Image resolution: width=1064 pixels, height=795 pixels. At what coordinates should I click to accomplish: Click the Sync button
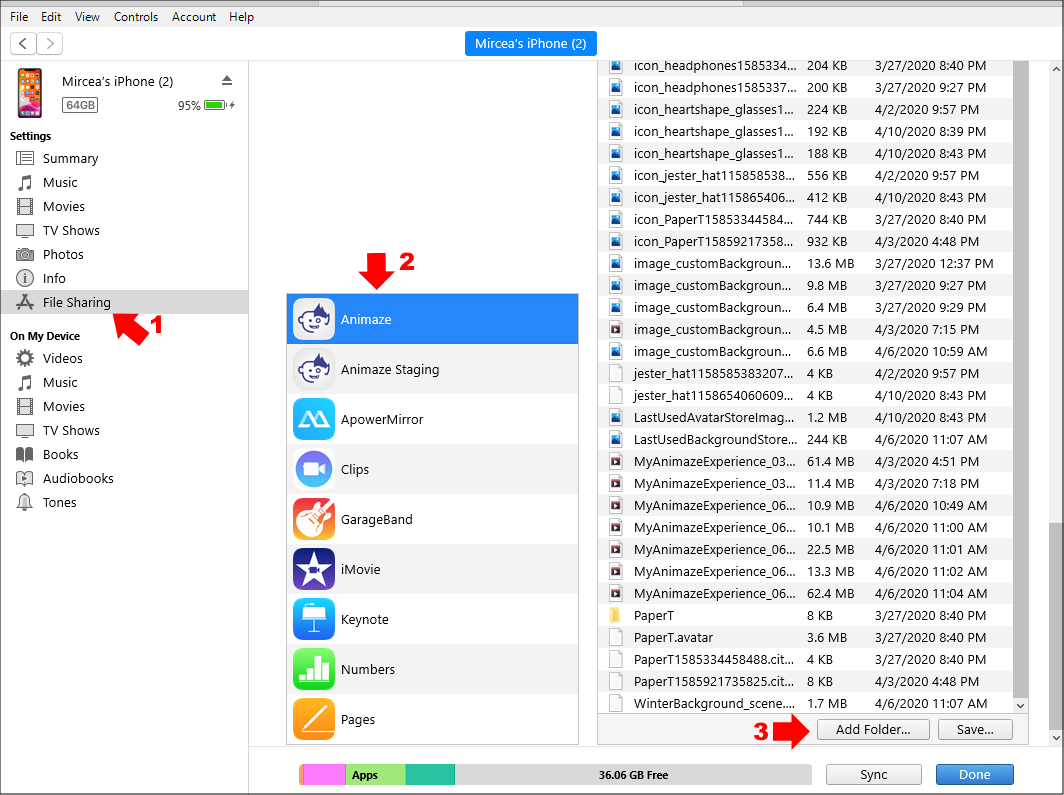click(873, 774)
